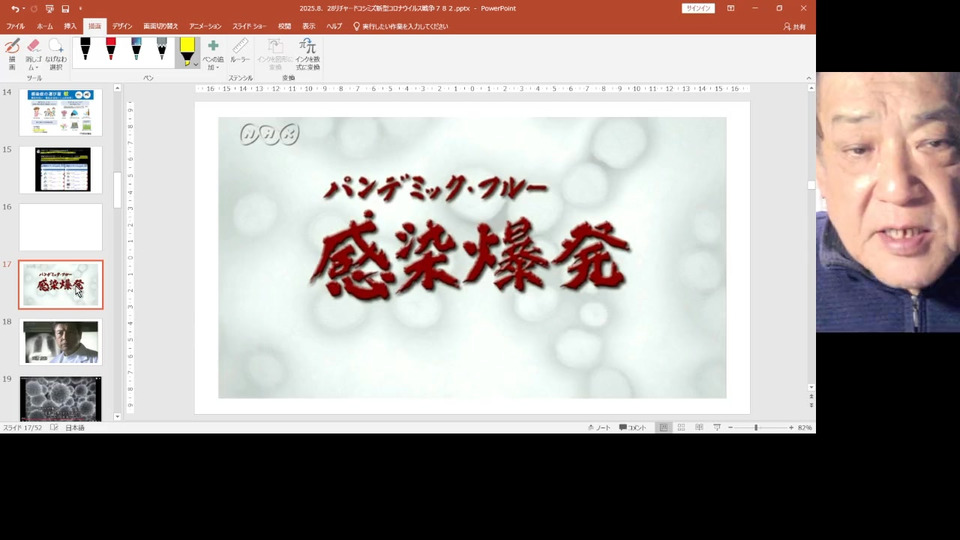Switch to Slide Sorter view
Viewport: 960px width, 540px height.
pos(681,427)
